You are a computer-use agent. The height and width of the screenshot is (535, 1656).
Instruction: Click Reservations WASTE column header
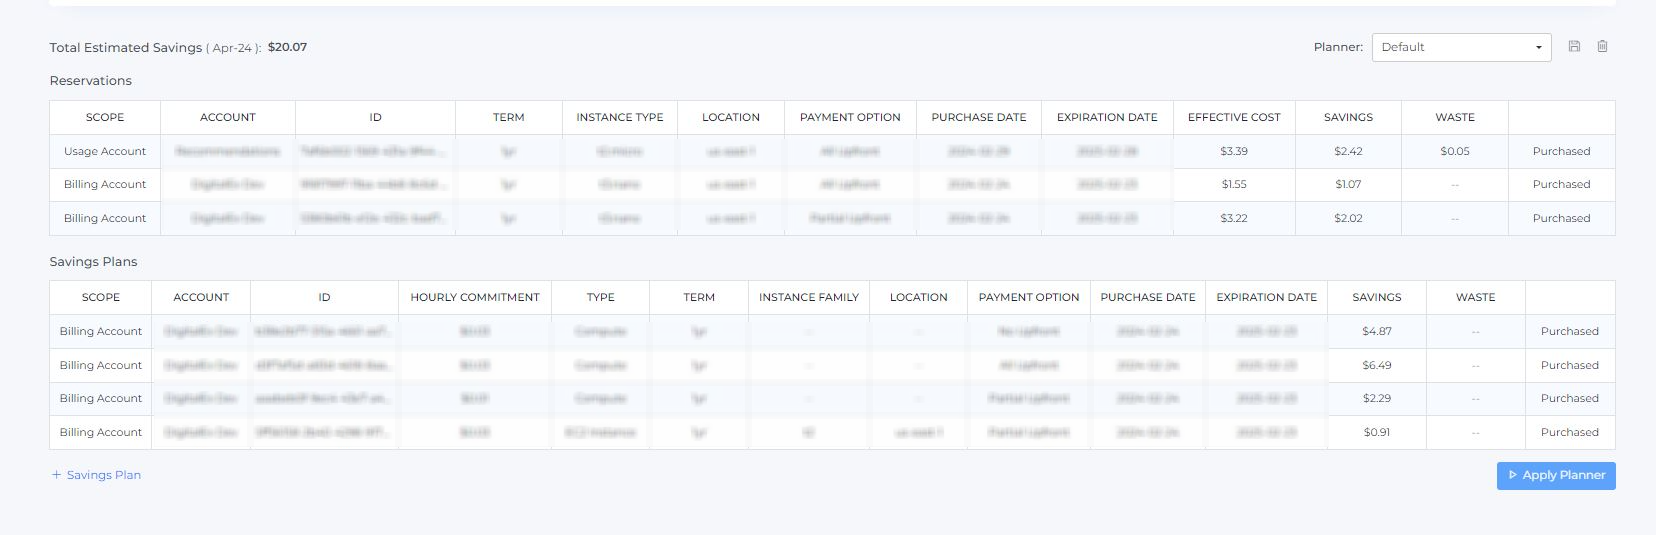pos(1455,117)
